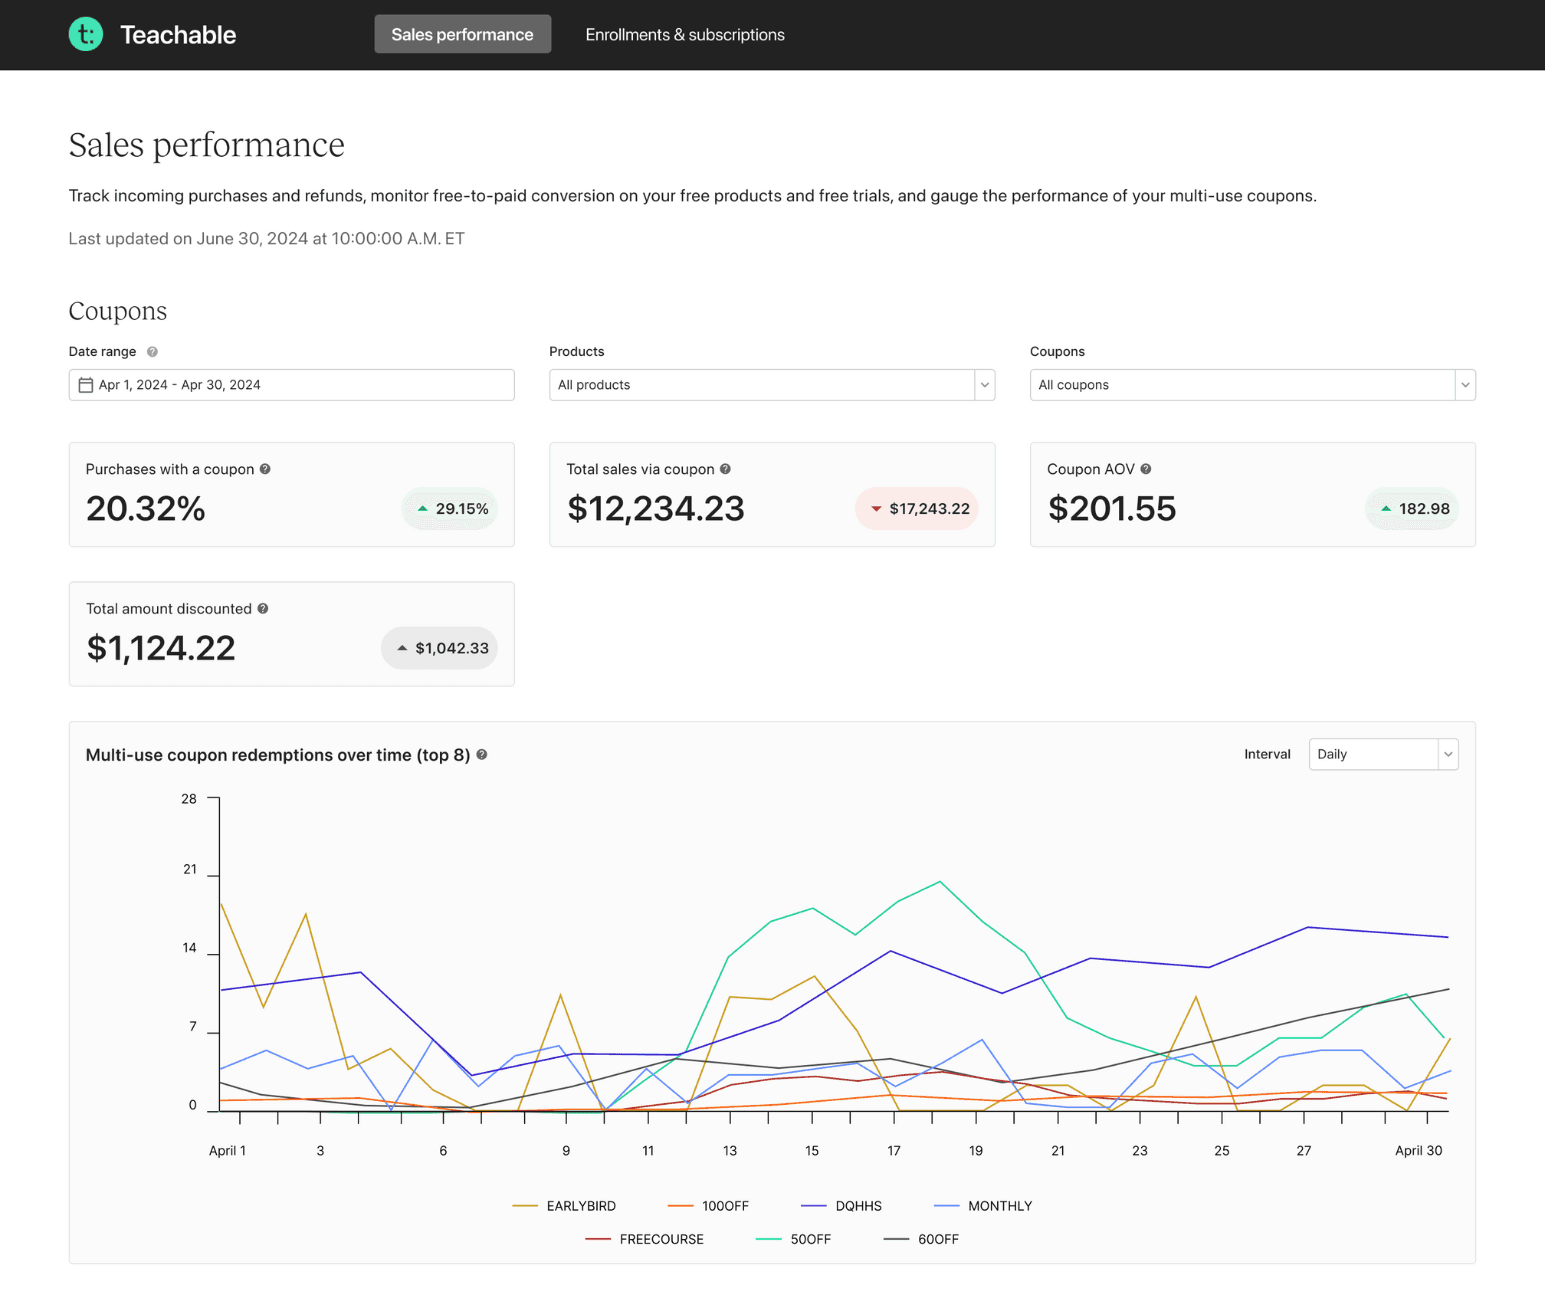The height and width of the screenshot is (1295, 1545).
Task: Click the Total amount discounted help icon
Action: (262, 608)
